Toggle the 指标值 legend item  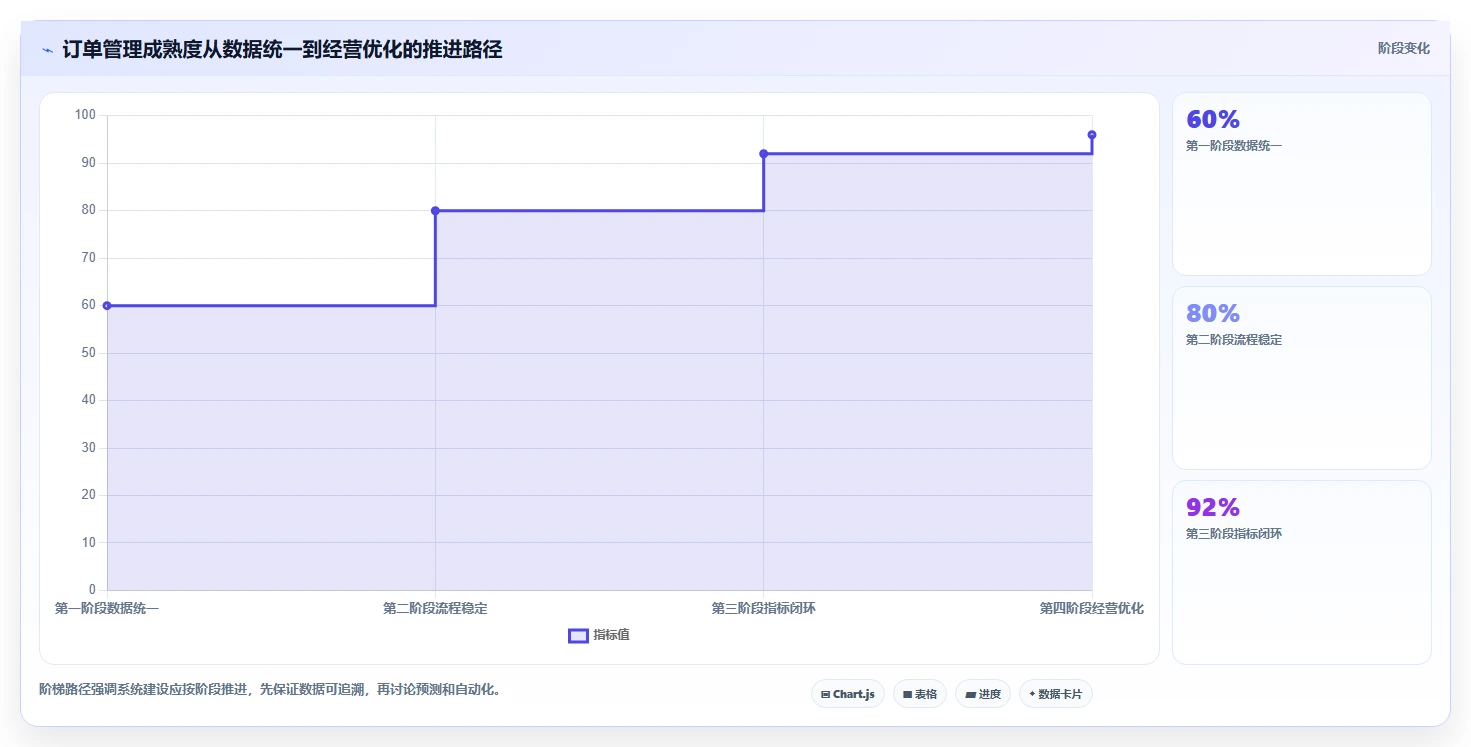point(599,635)
